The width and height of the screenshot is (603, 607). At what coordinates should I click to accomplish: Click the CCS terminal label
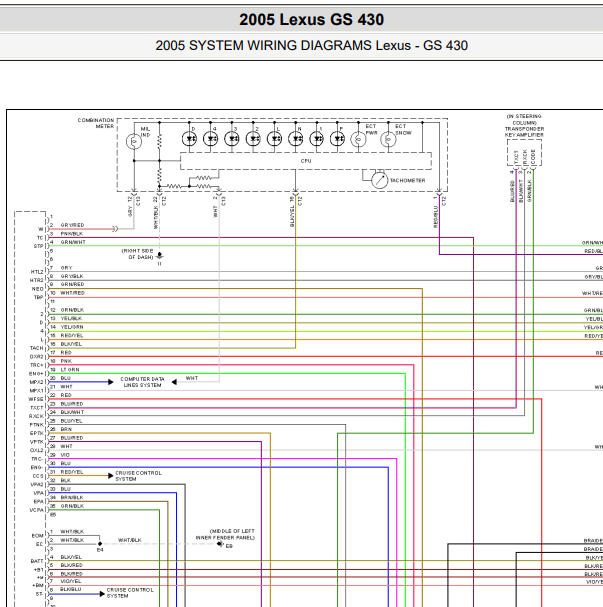pyautogui.click(x=38, y=476)
